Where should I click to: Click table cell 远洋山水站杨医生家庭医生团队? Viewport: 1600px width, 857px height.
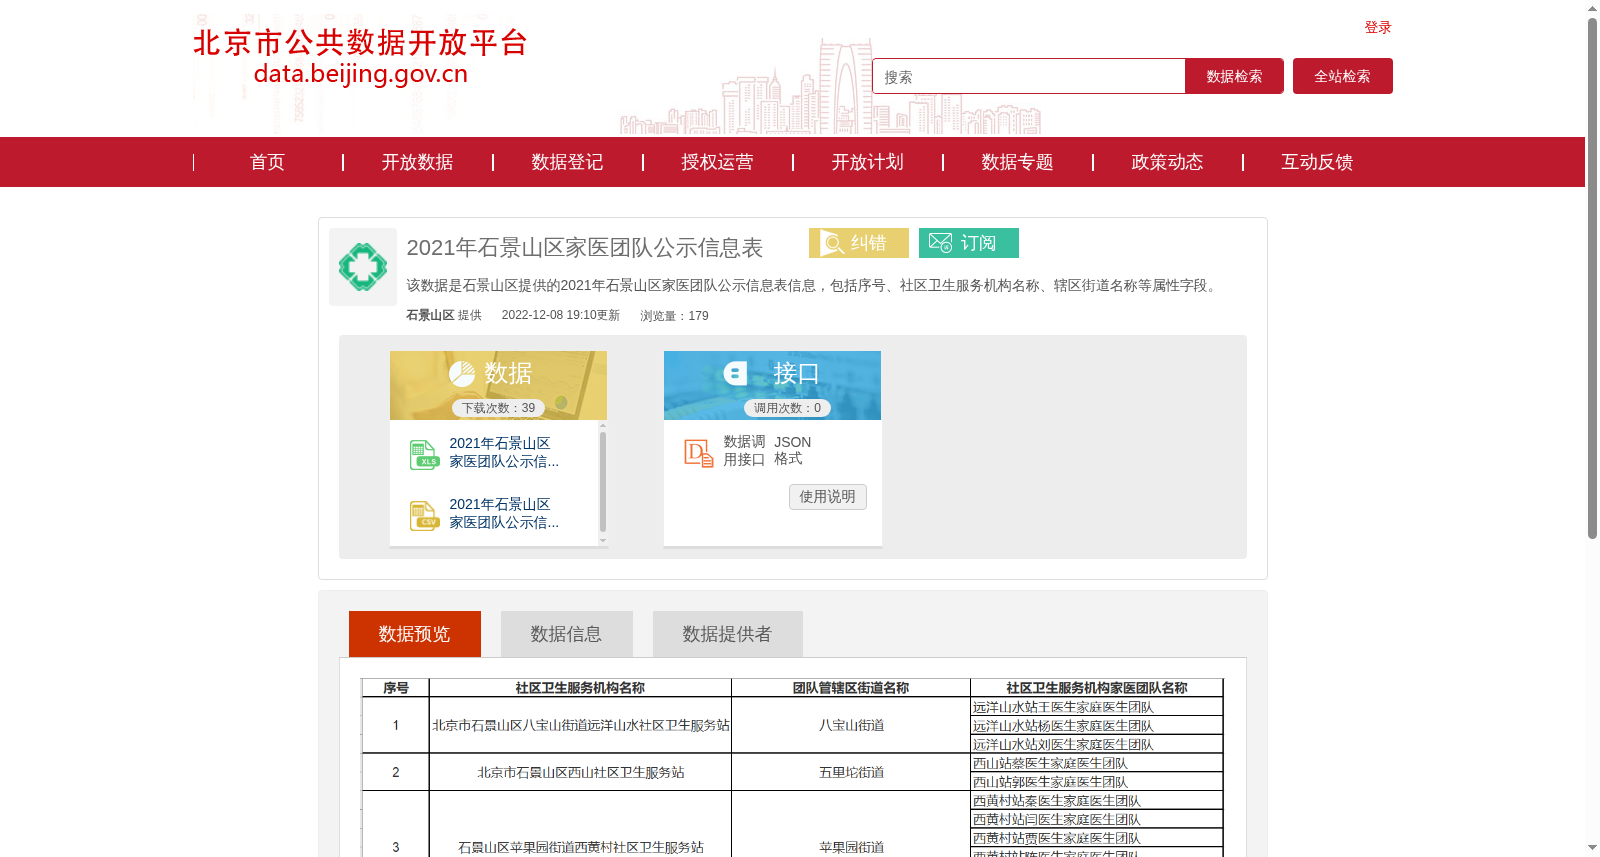click(x=1097, y=726)
